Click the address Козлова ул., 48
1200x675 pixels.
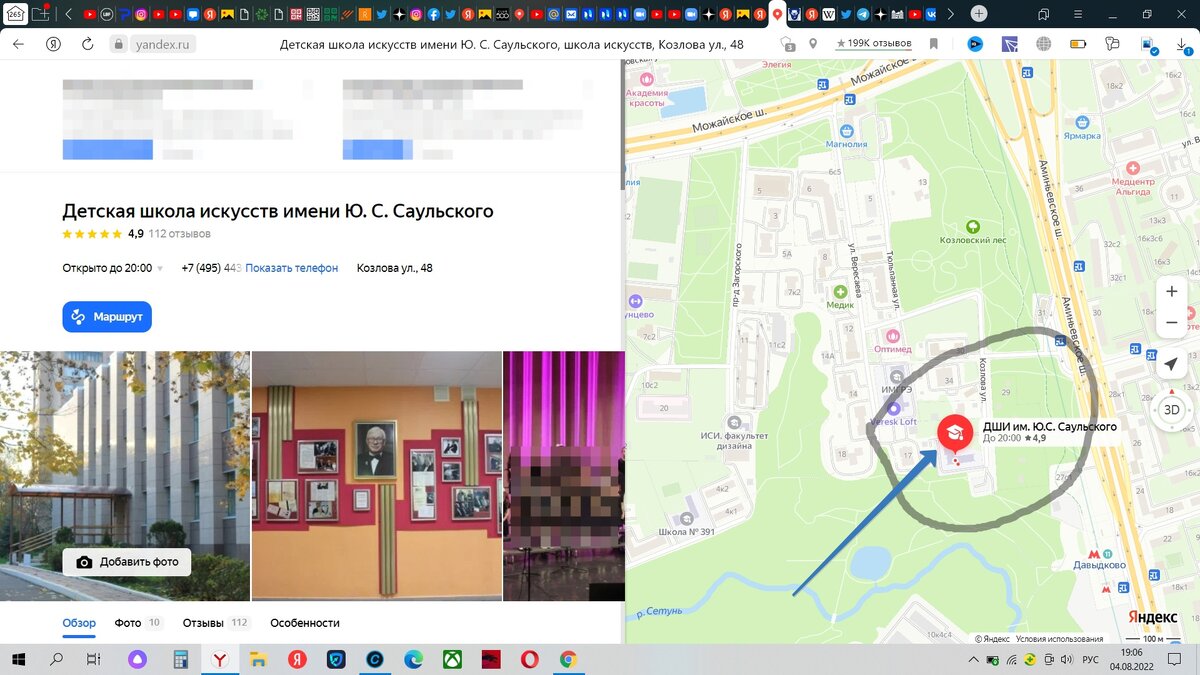(x=395, y=268)
